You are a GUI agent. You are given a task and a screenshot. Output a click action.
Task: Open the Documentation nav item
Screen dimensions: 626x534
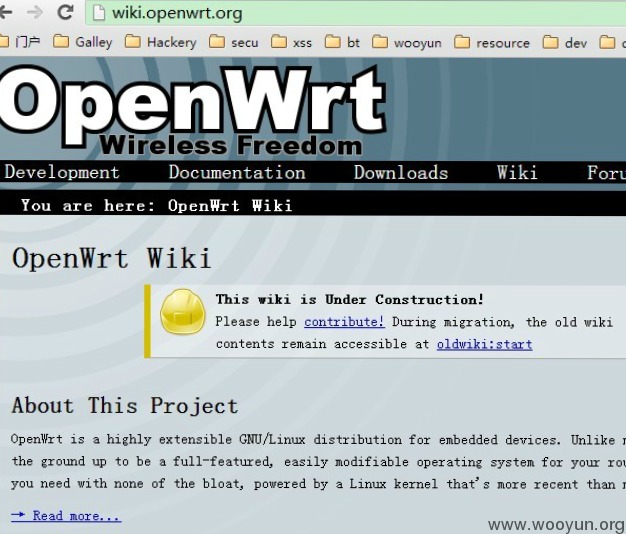coord(237,172)
